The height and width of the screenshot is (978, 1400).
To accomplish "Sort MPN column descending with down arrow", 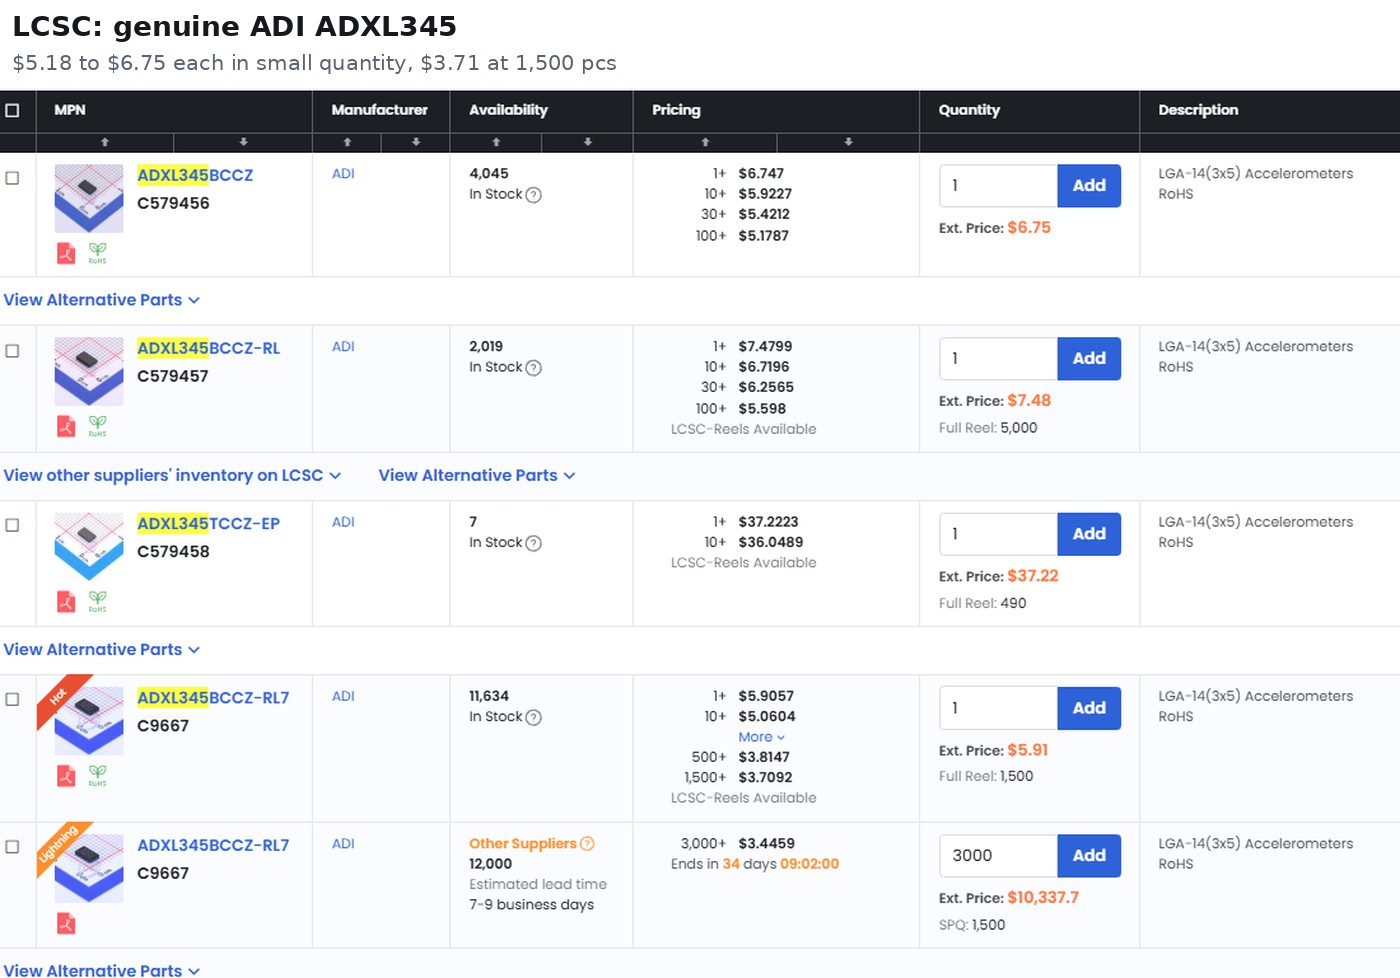I will coord(243,142).
